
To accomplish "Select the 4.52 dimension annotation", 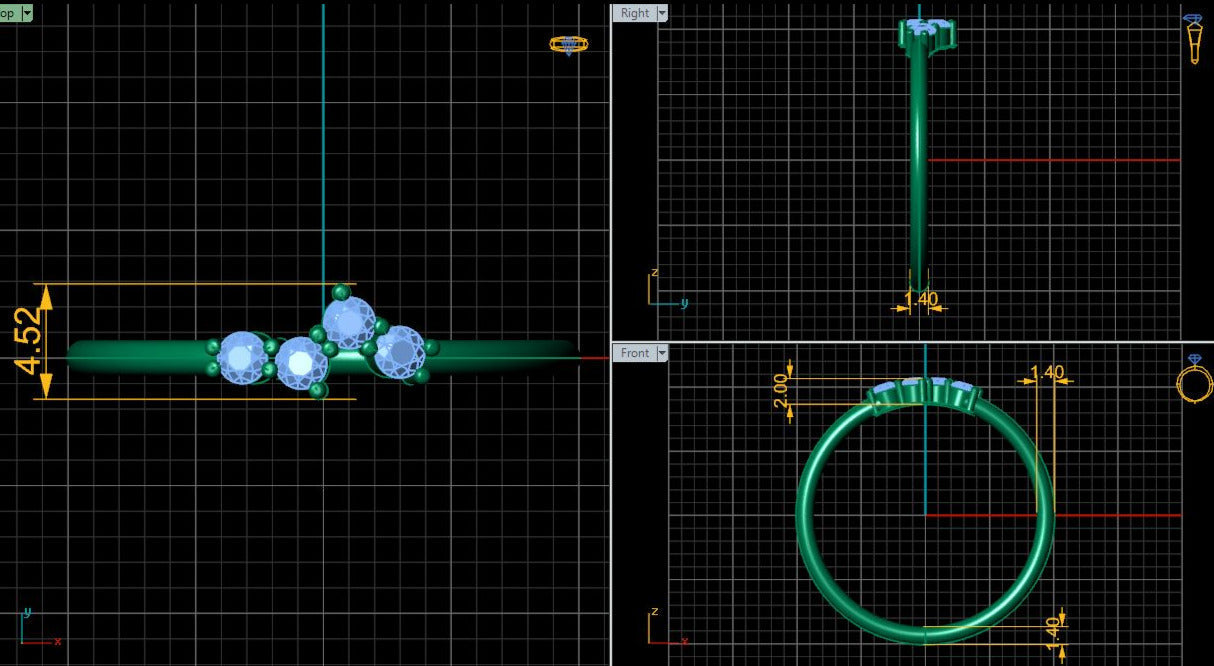I will point(29,340).
